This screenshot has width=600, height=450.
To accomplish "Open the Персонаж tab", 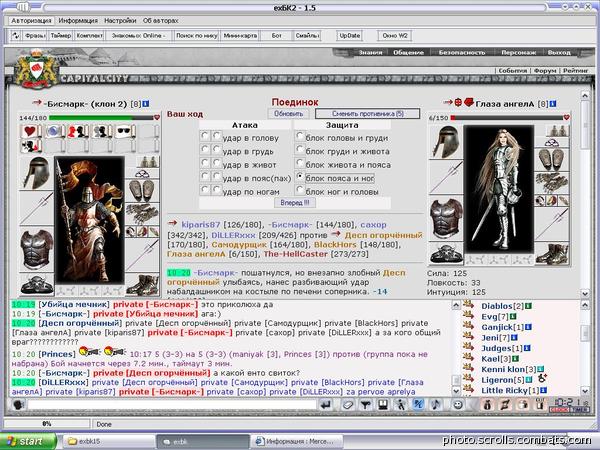I will coord(518,52).
